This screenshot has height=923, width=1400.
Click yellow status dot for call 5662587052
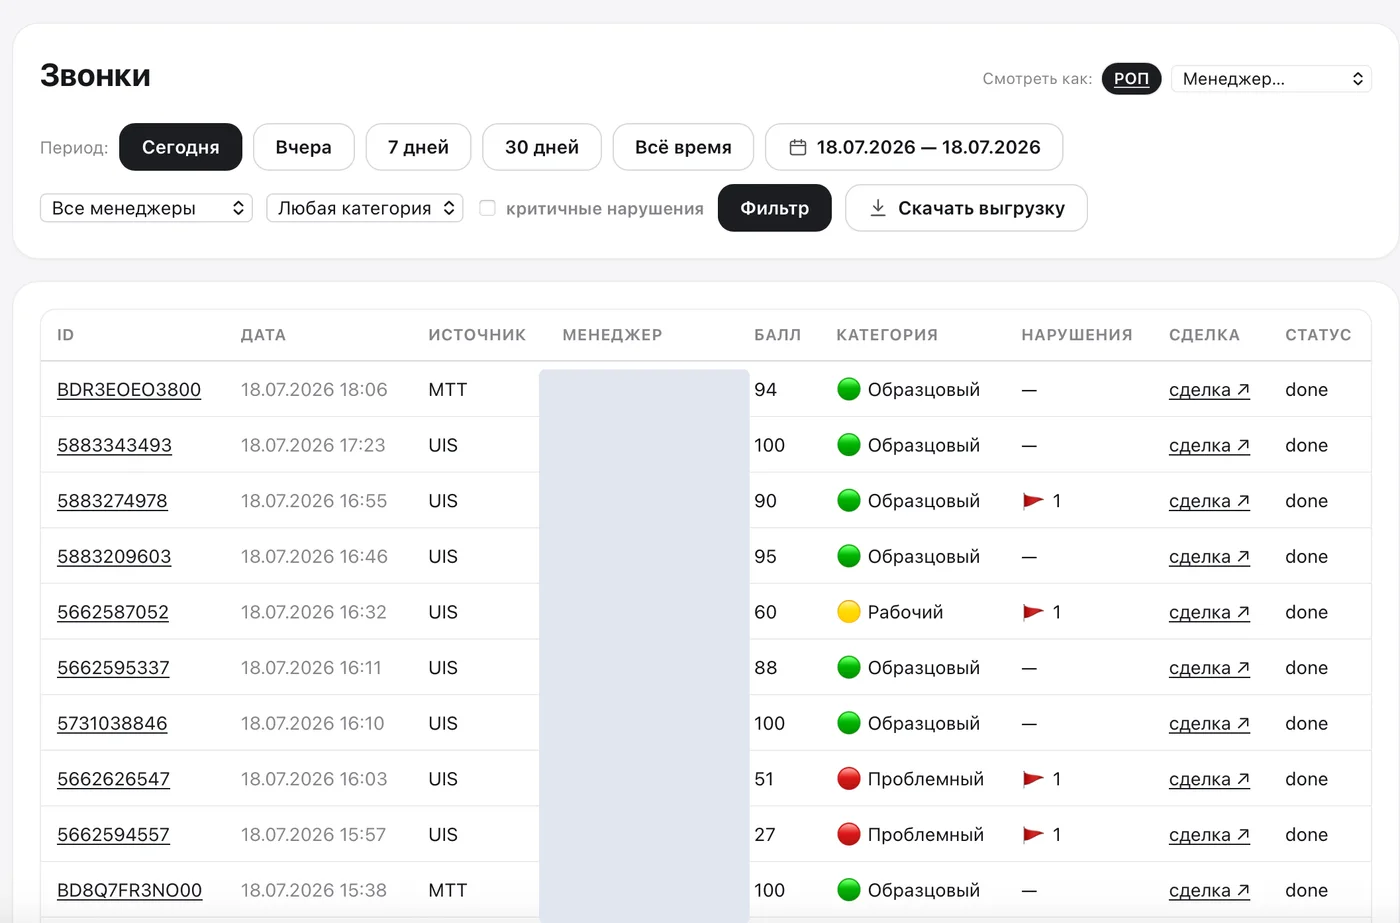[x=848, y=612]
